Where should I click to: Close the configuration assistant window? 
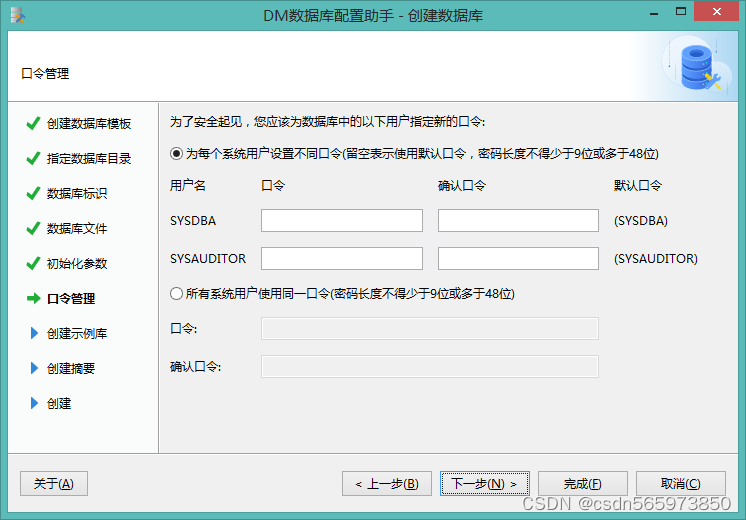(x=717, y=11)
